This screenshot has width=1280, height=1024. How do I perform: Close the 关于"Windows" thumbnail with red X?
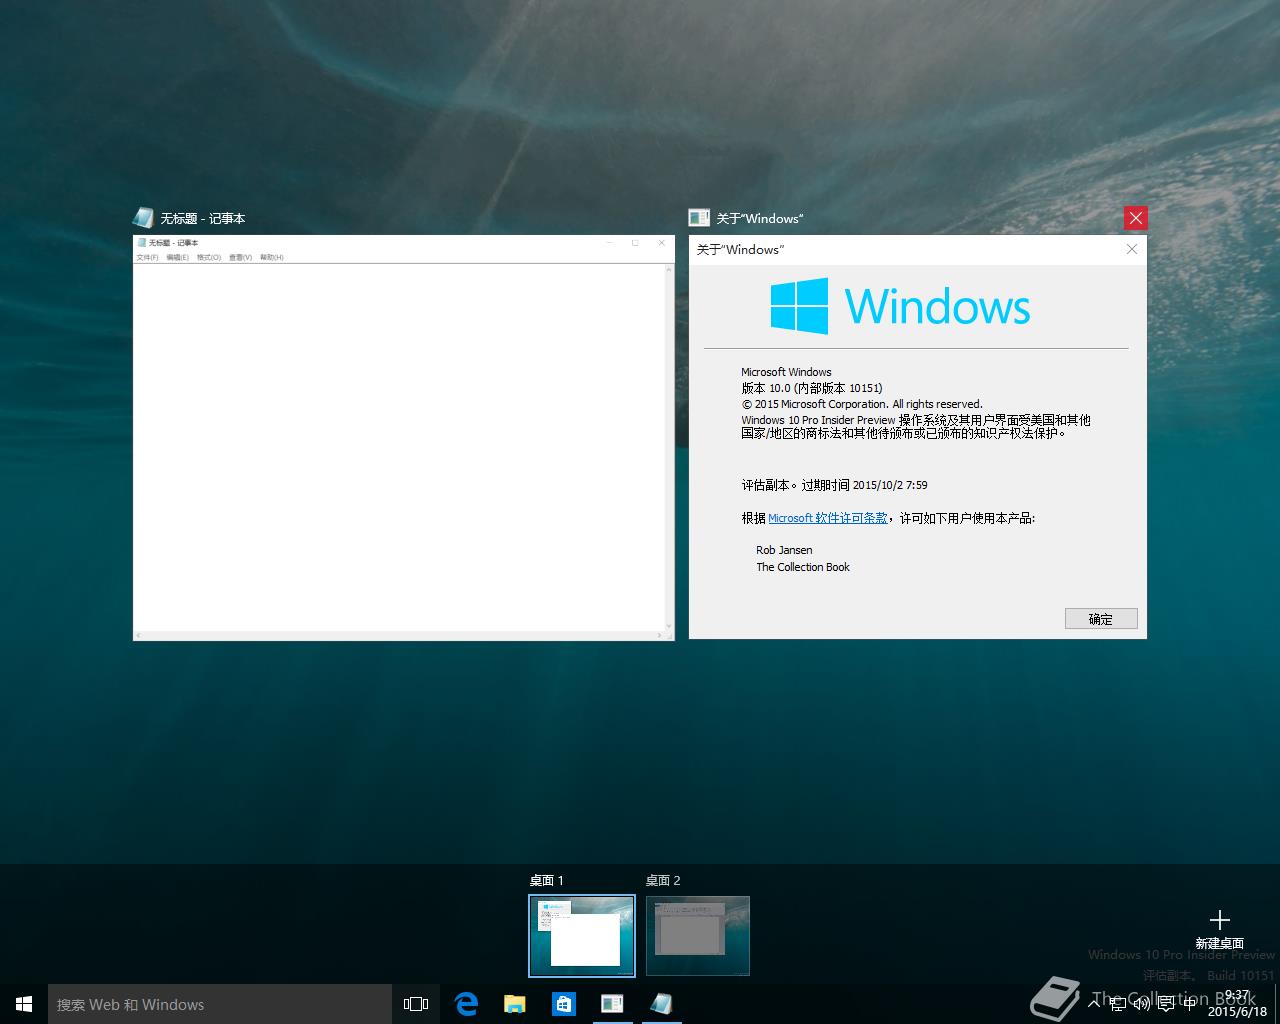tap(1135, 218)
